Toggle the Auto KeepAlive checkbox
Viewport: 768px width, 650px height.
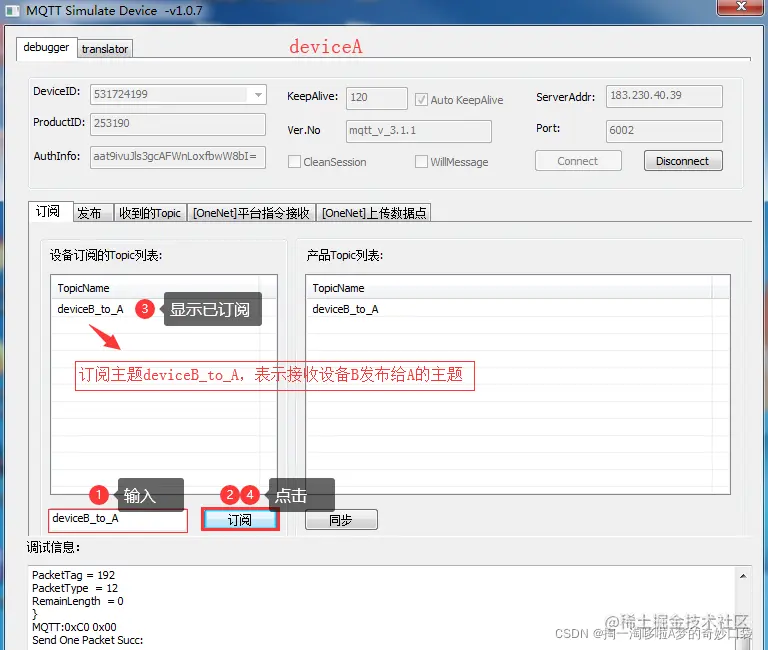coord(421,100)
